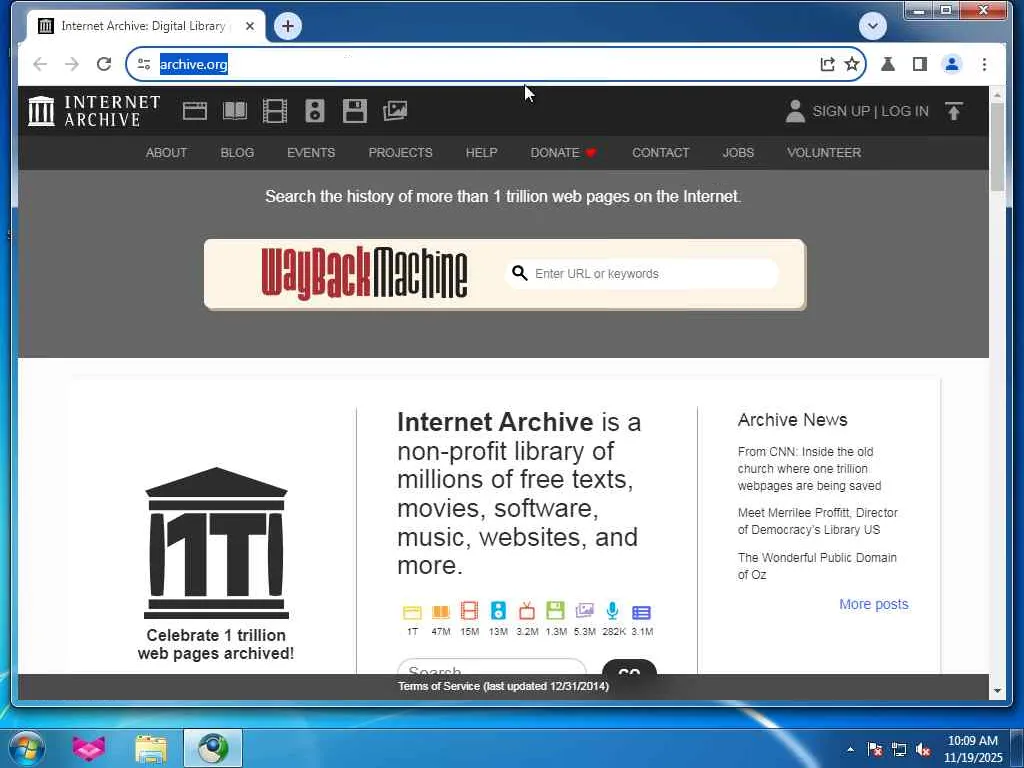1024x768 pixels.
Task: Open the Texts book icon in the top nav
Action: coord(235,111)
